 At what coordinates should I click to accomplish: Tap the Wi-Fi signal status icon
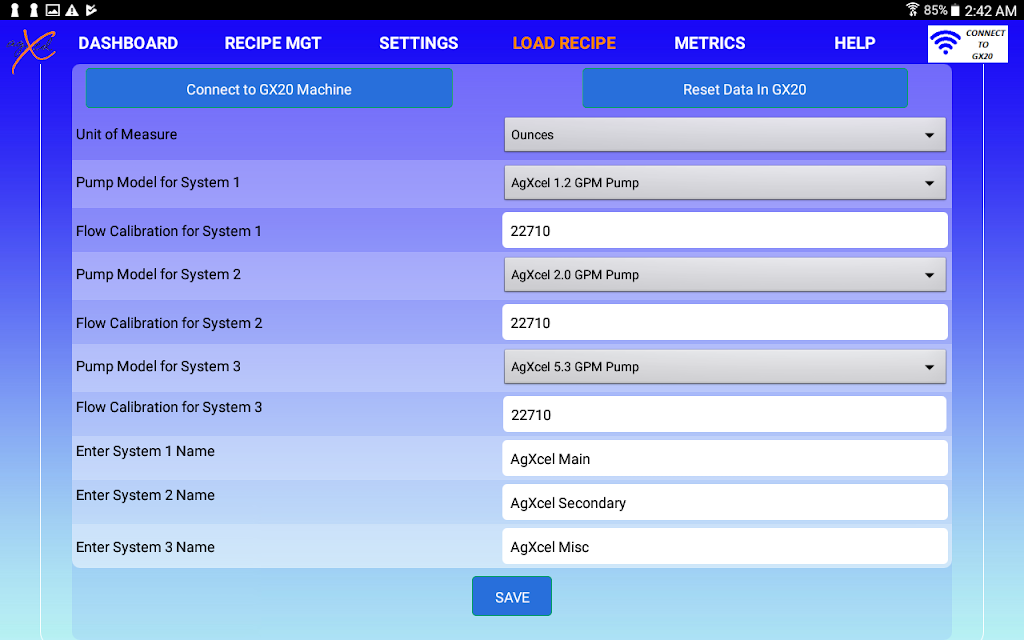(x=912, y=9)
